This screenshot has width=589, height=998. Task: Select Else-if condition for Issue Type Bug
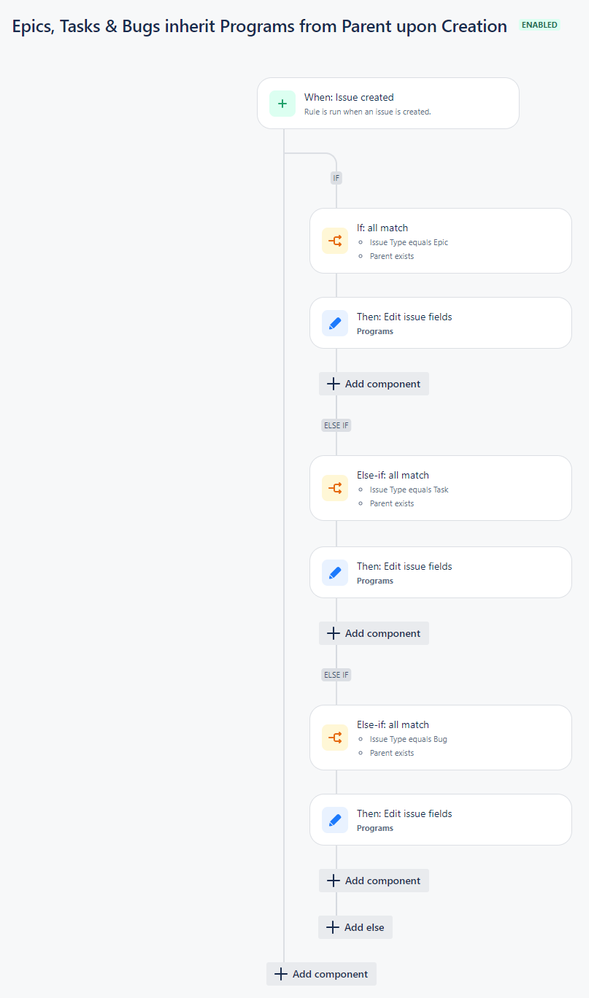441,738
